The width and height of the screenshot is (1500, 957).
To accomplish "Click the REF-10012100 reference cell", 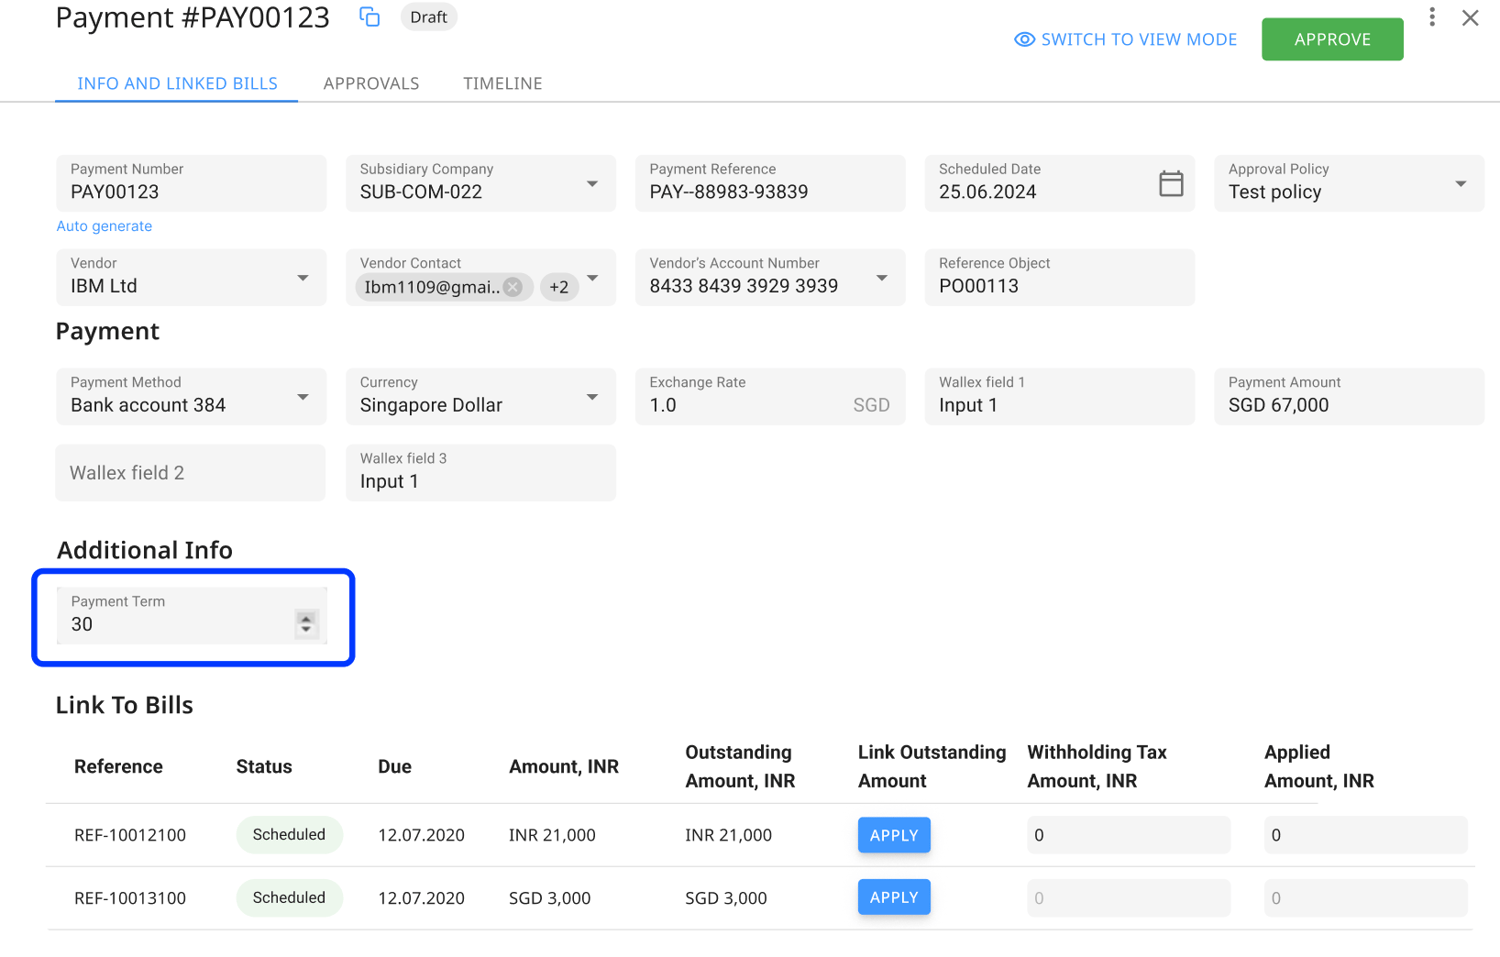I will [130, 835].
